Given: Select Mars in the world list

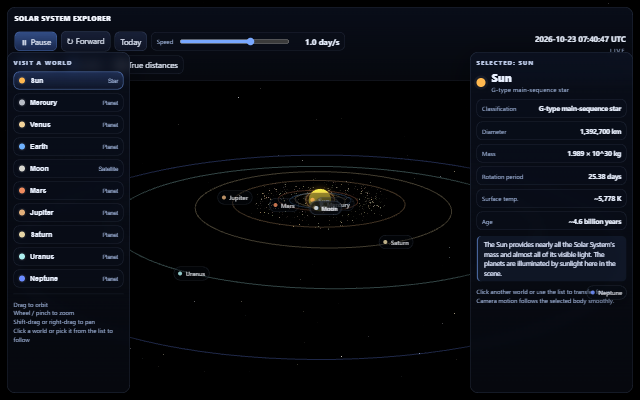Looking at the screenshot, I should pos(69,191).
